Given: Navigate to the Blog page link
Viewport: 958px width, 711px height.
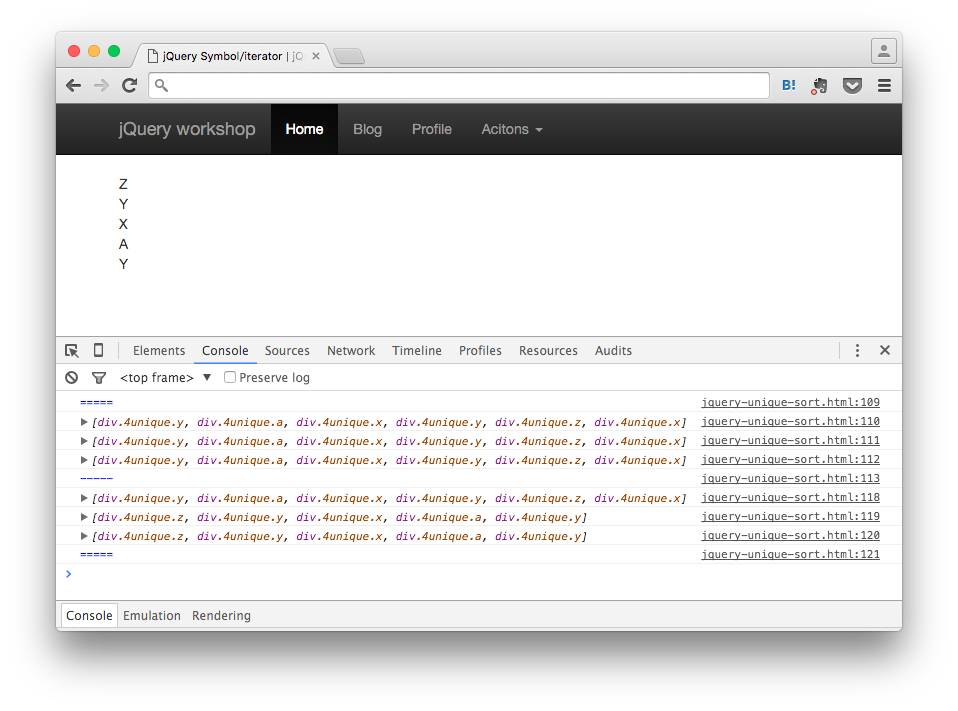Looking at the screenshot, I should coord(367,129).
